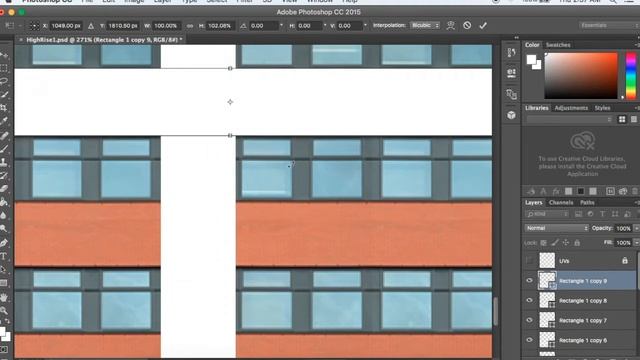Screen dimensions: 640x360
Task: Hide Rectangle 1 copy 9 layer
Action: 529,280
